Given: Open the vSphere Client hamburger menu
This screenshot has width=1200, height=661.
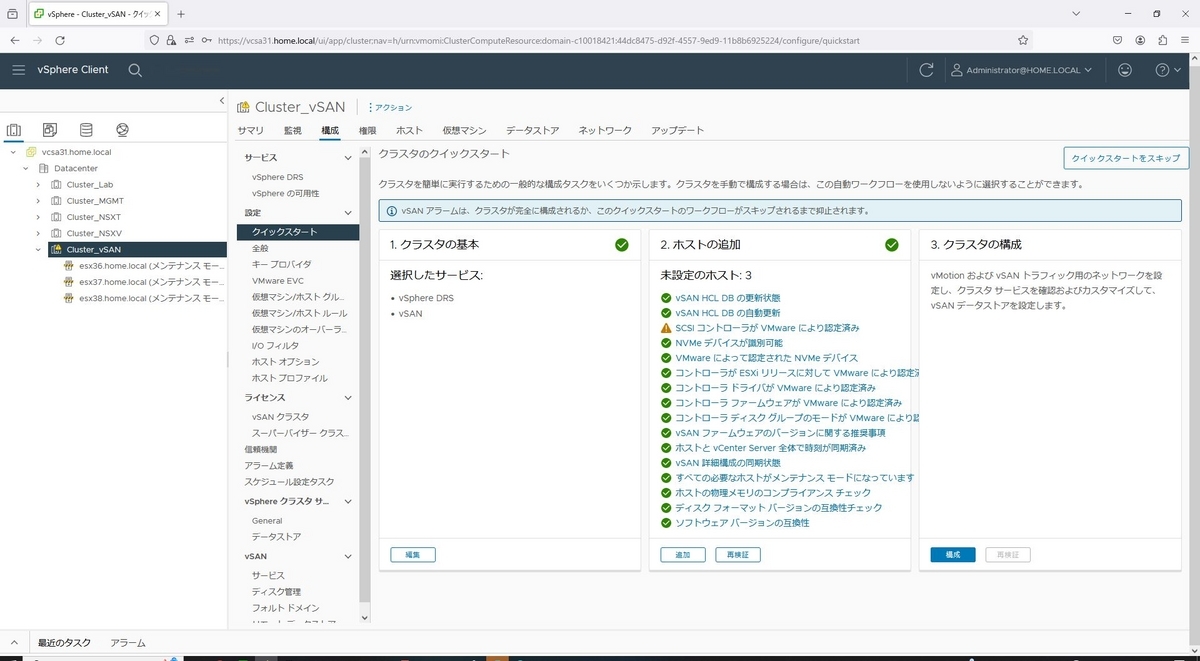Looking at the screenshot, I should (19, 70).
